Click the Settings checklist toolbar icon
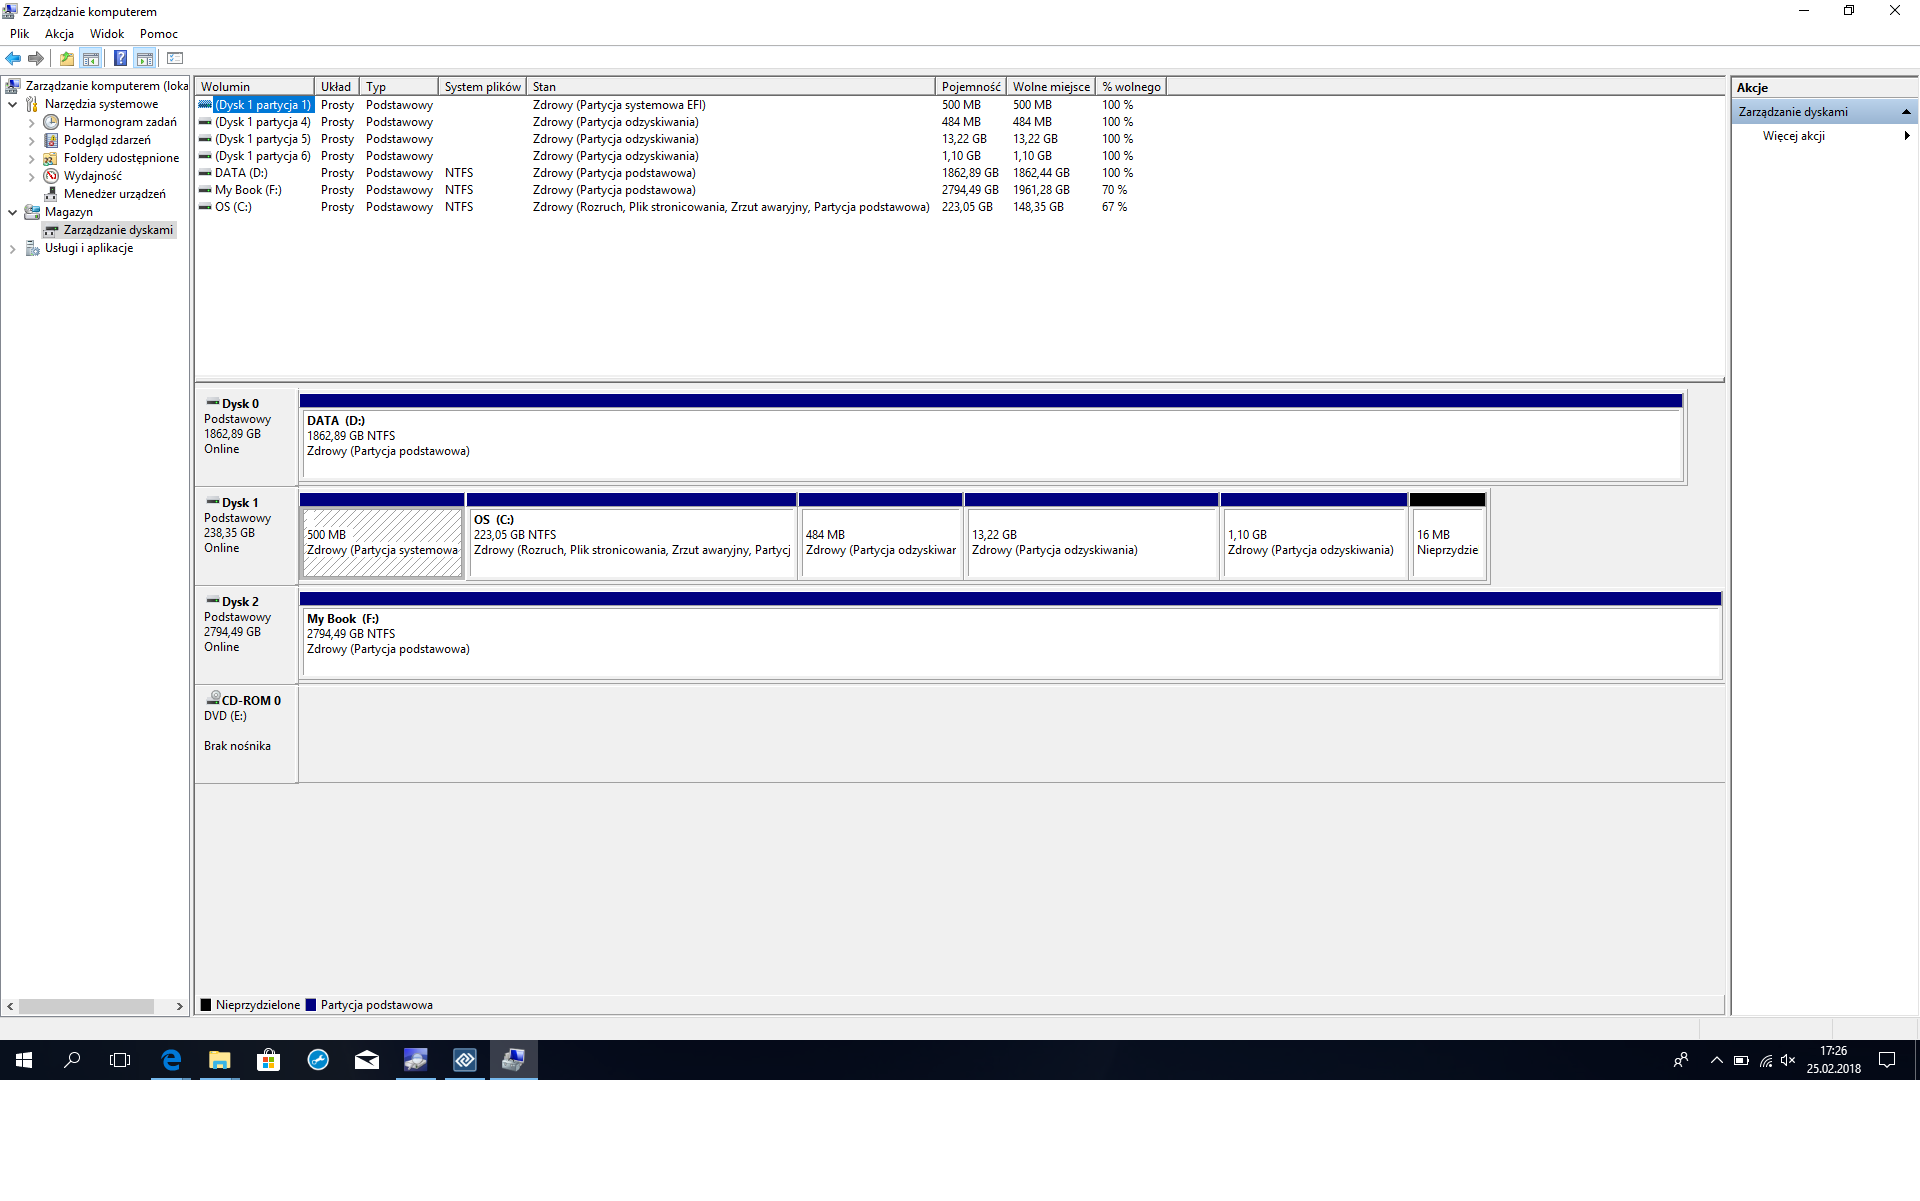Screen dimensions: 1920x1201 coord(175,58)
